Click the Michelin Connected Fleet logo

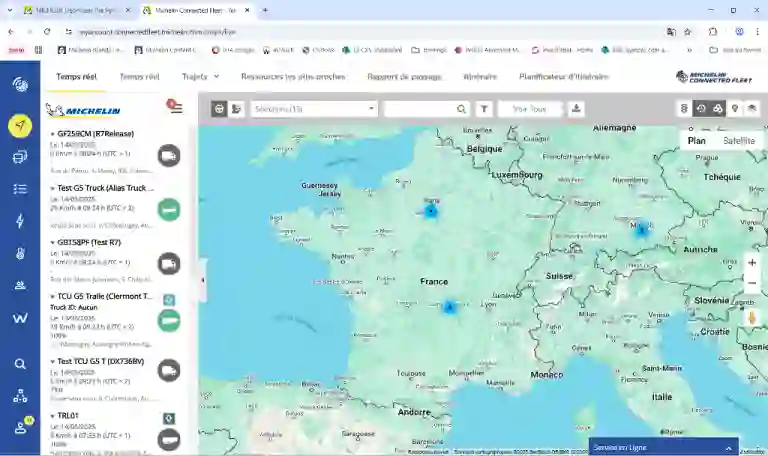714,77
